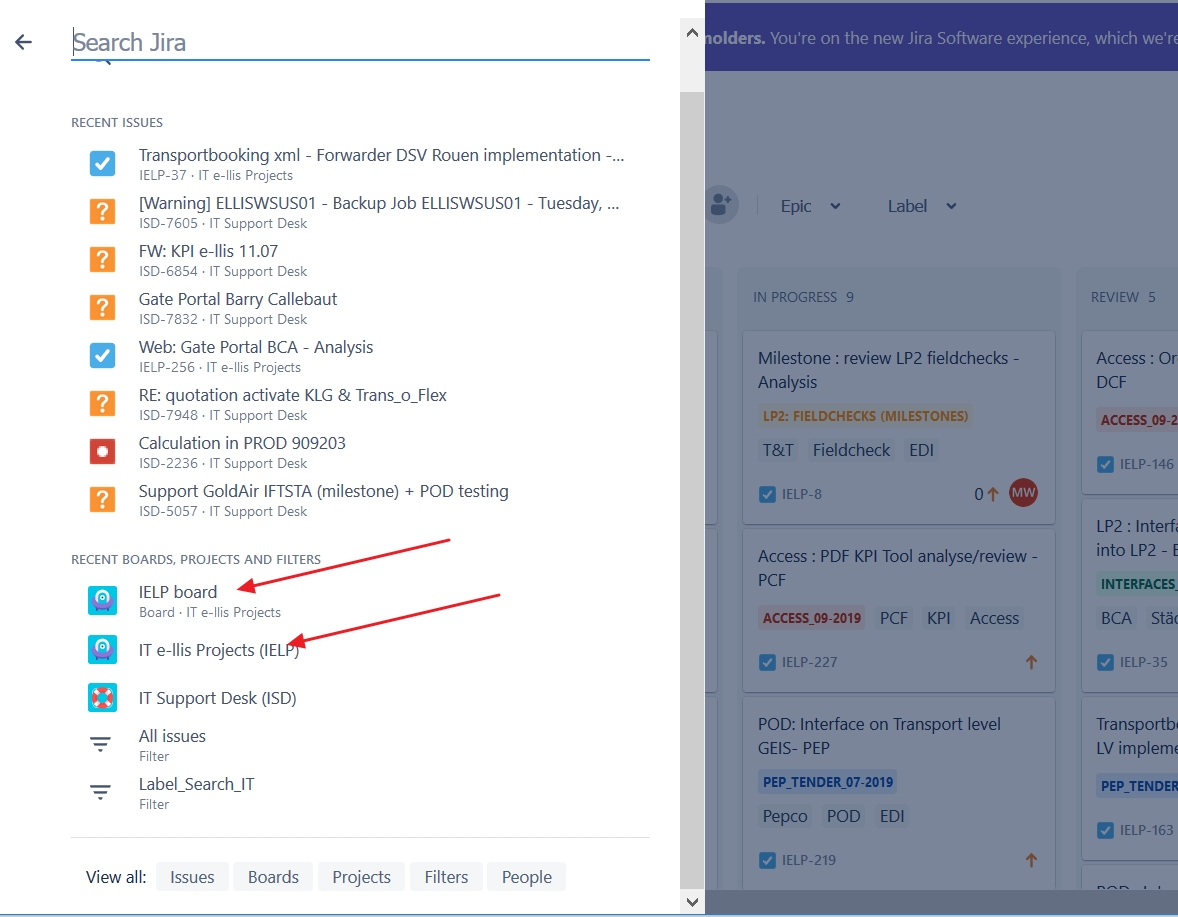The image size is (1178, 917).
Task: Click the task type checkbox on IELP-146 card
Action: coord(1105,465)
